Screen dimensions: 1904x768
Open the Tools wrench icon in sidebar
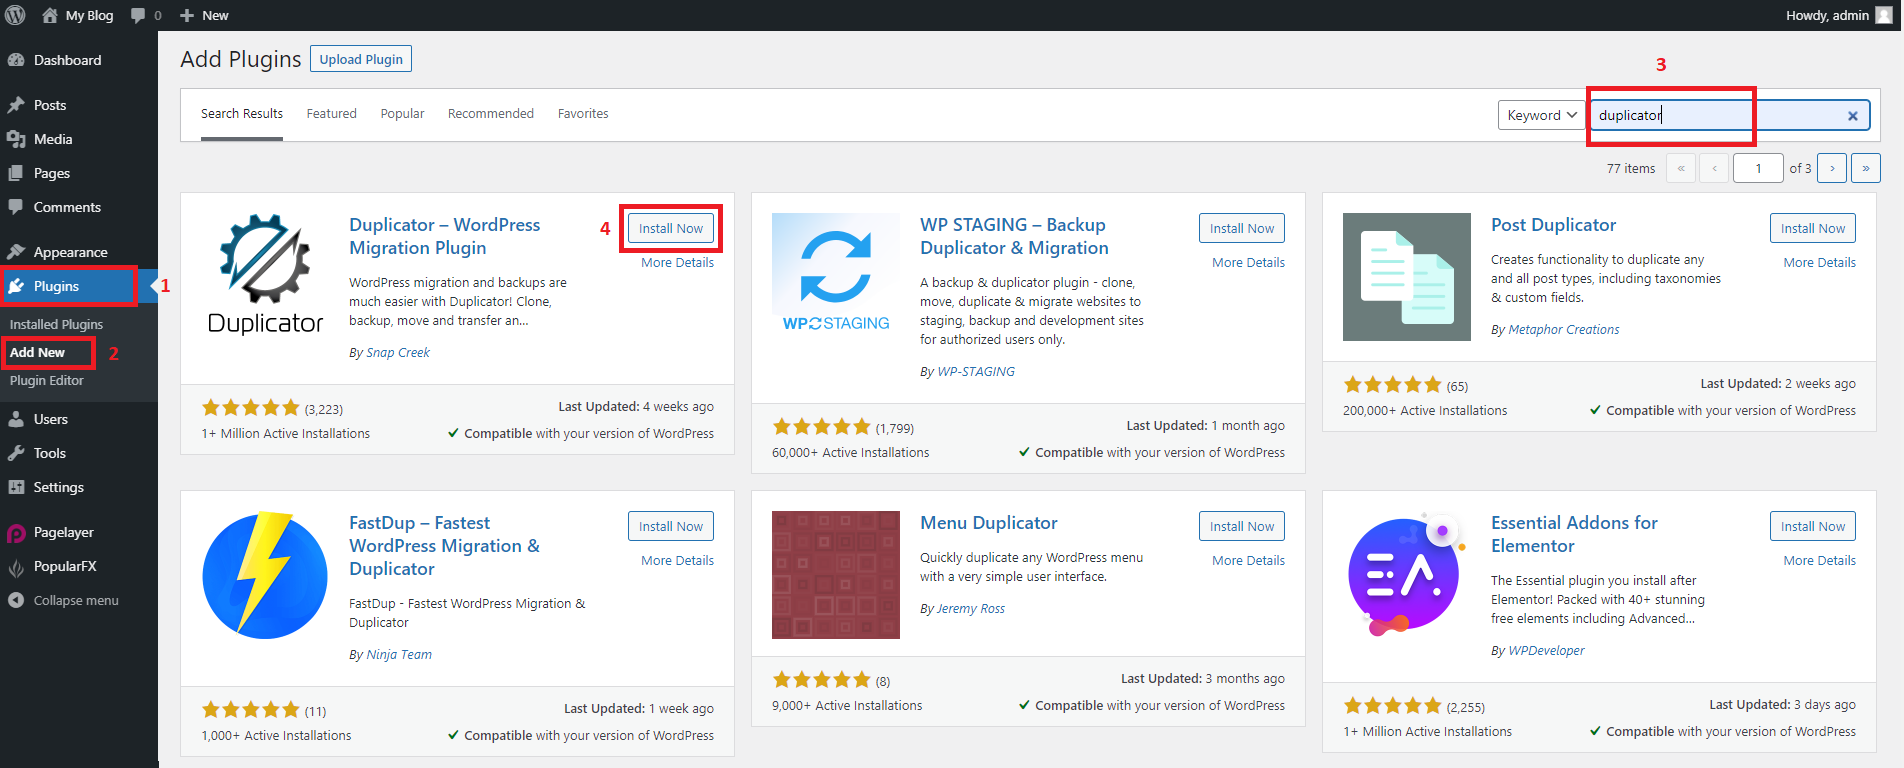tap(16, 454)
